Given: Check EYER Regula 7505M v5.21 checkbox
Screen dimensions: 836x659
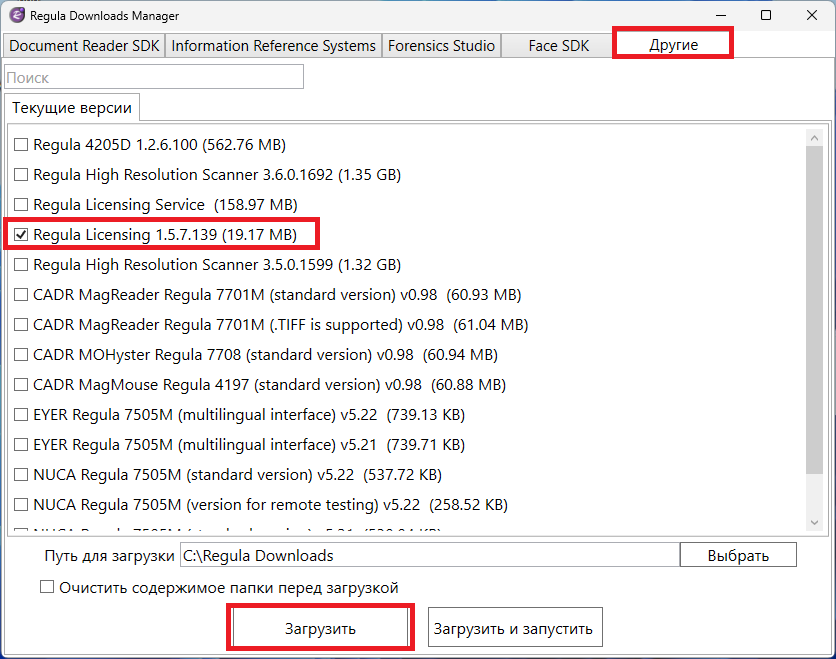Looking at the screenshot, I should tap(21, 444).
